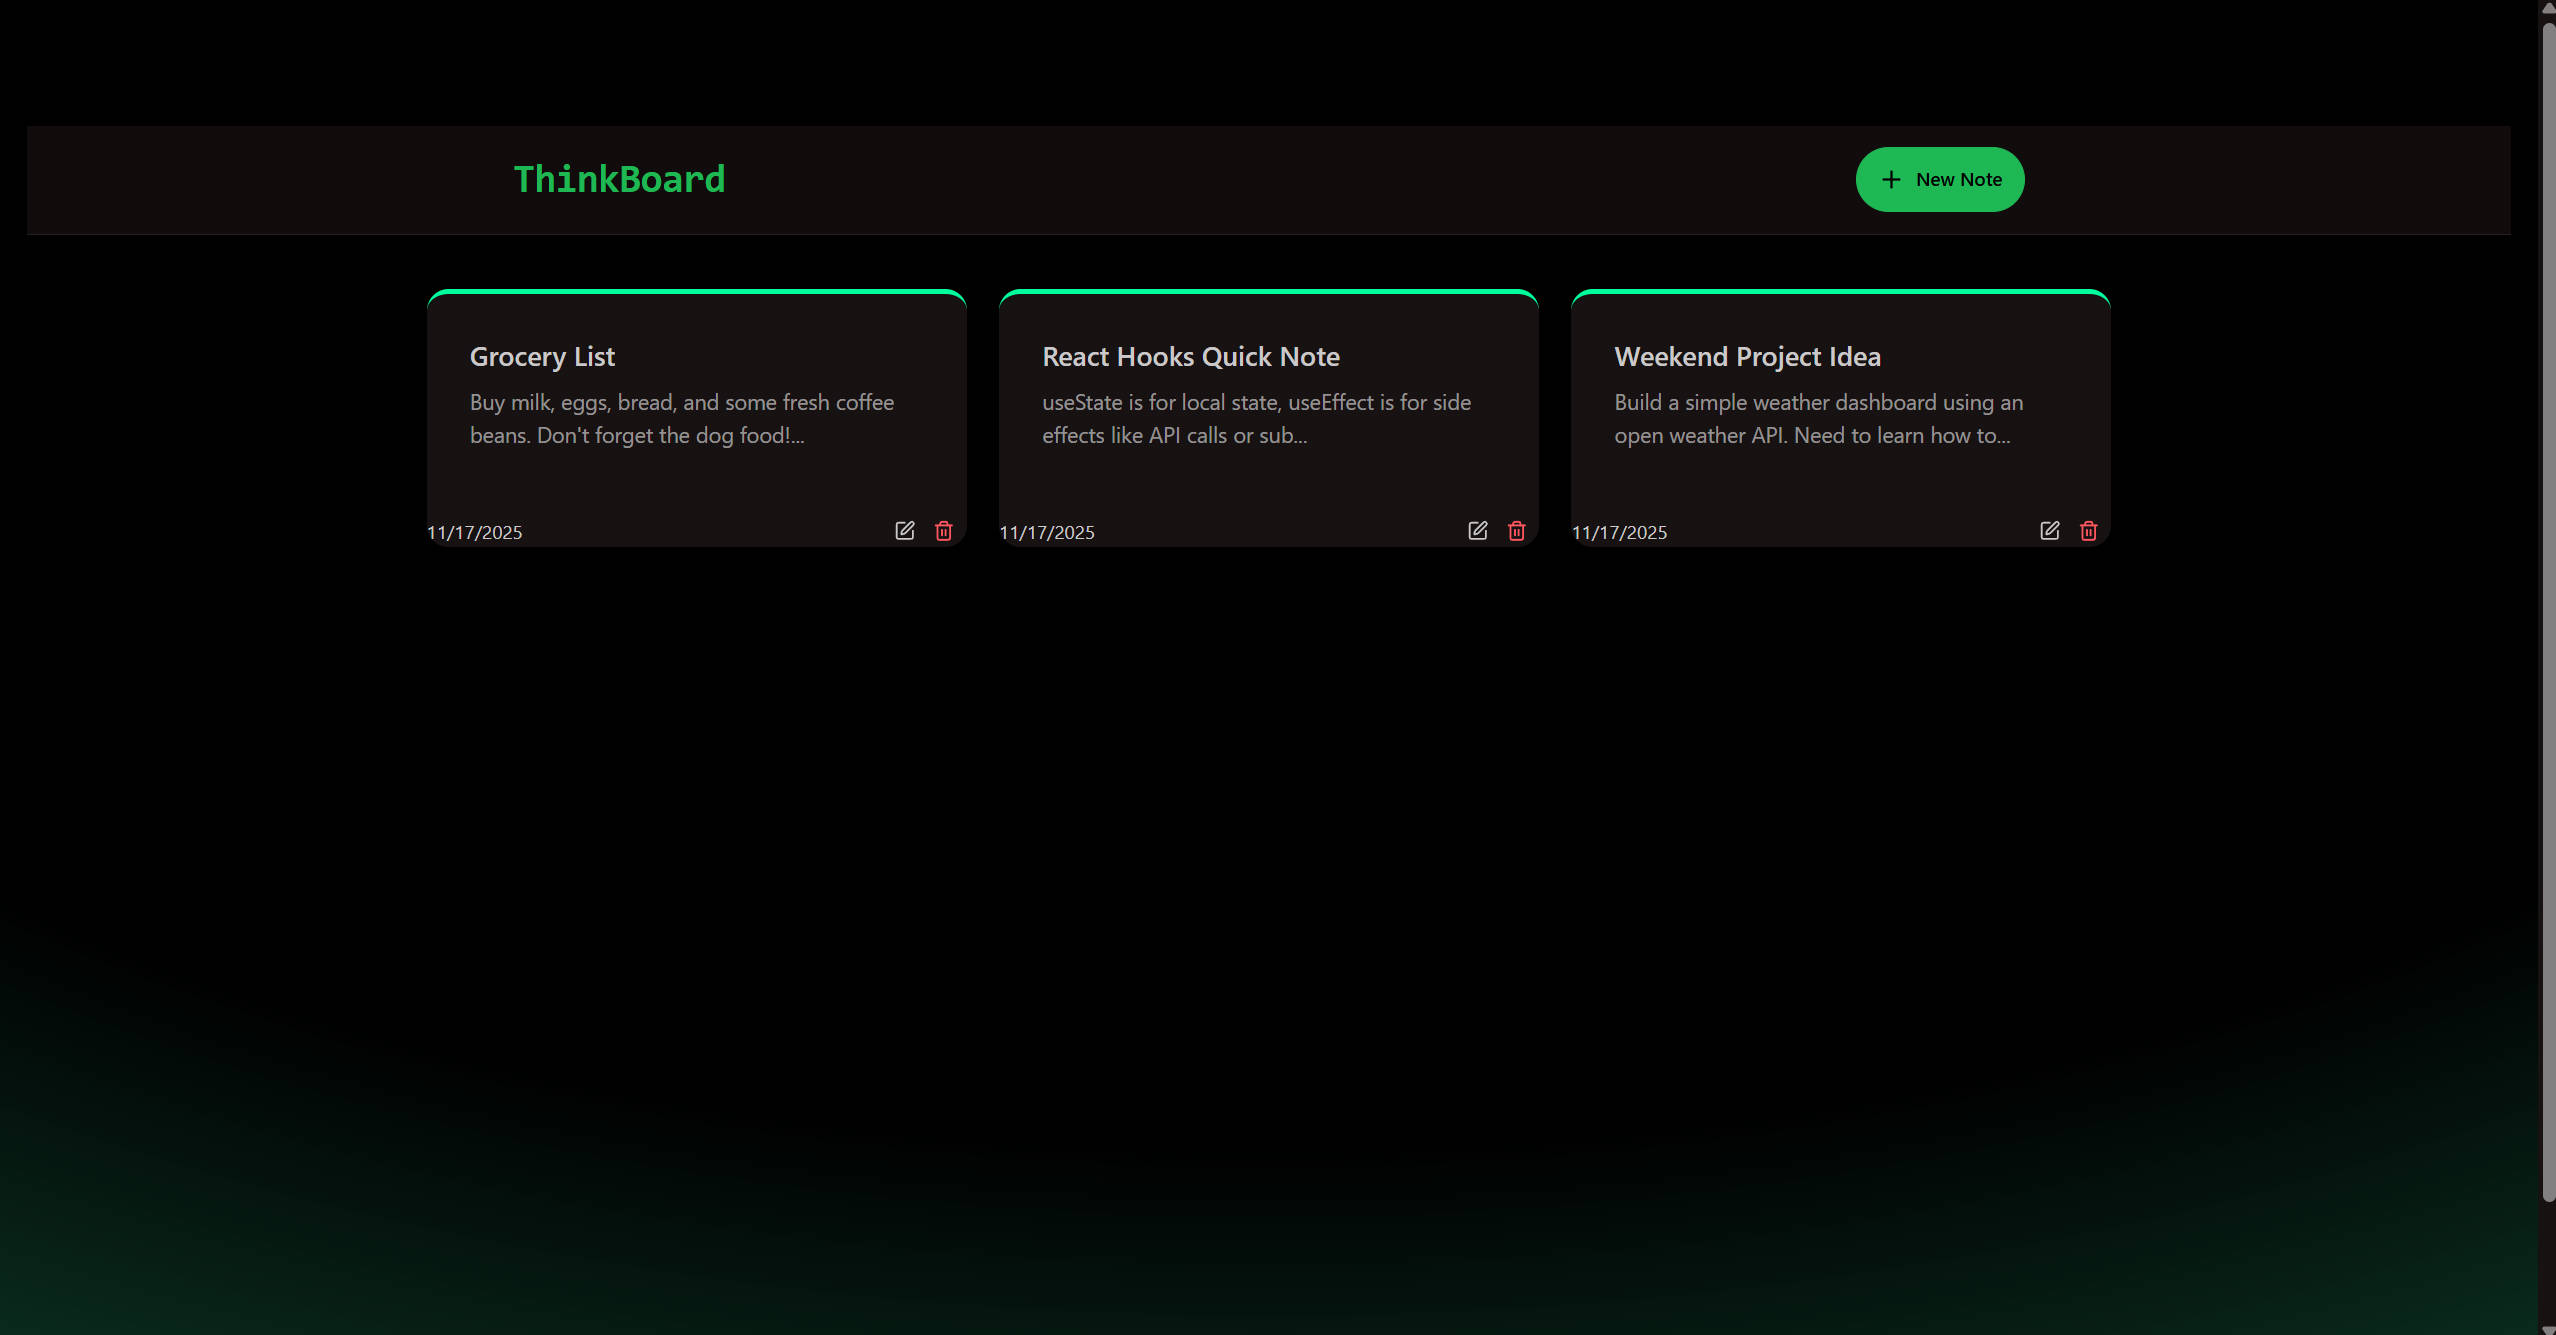Delete the Weekend Project Idea note
2556x1335 pixels.
2088,531
